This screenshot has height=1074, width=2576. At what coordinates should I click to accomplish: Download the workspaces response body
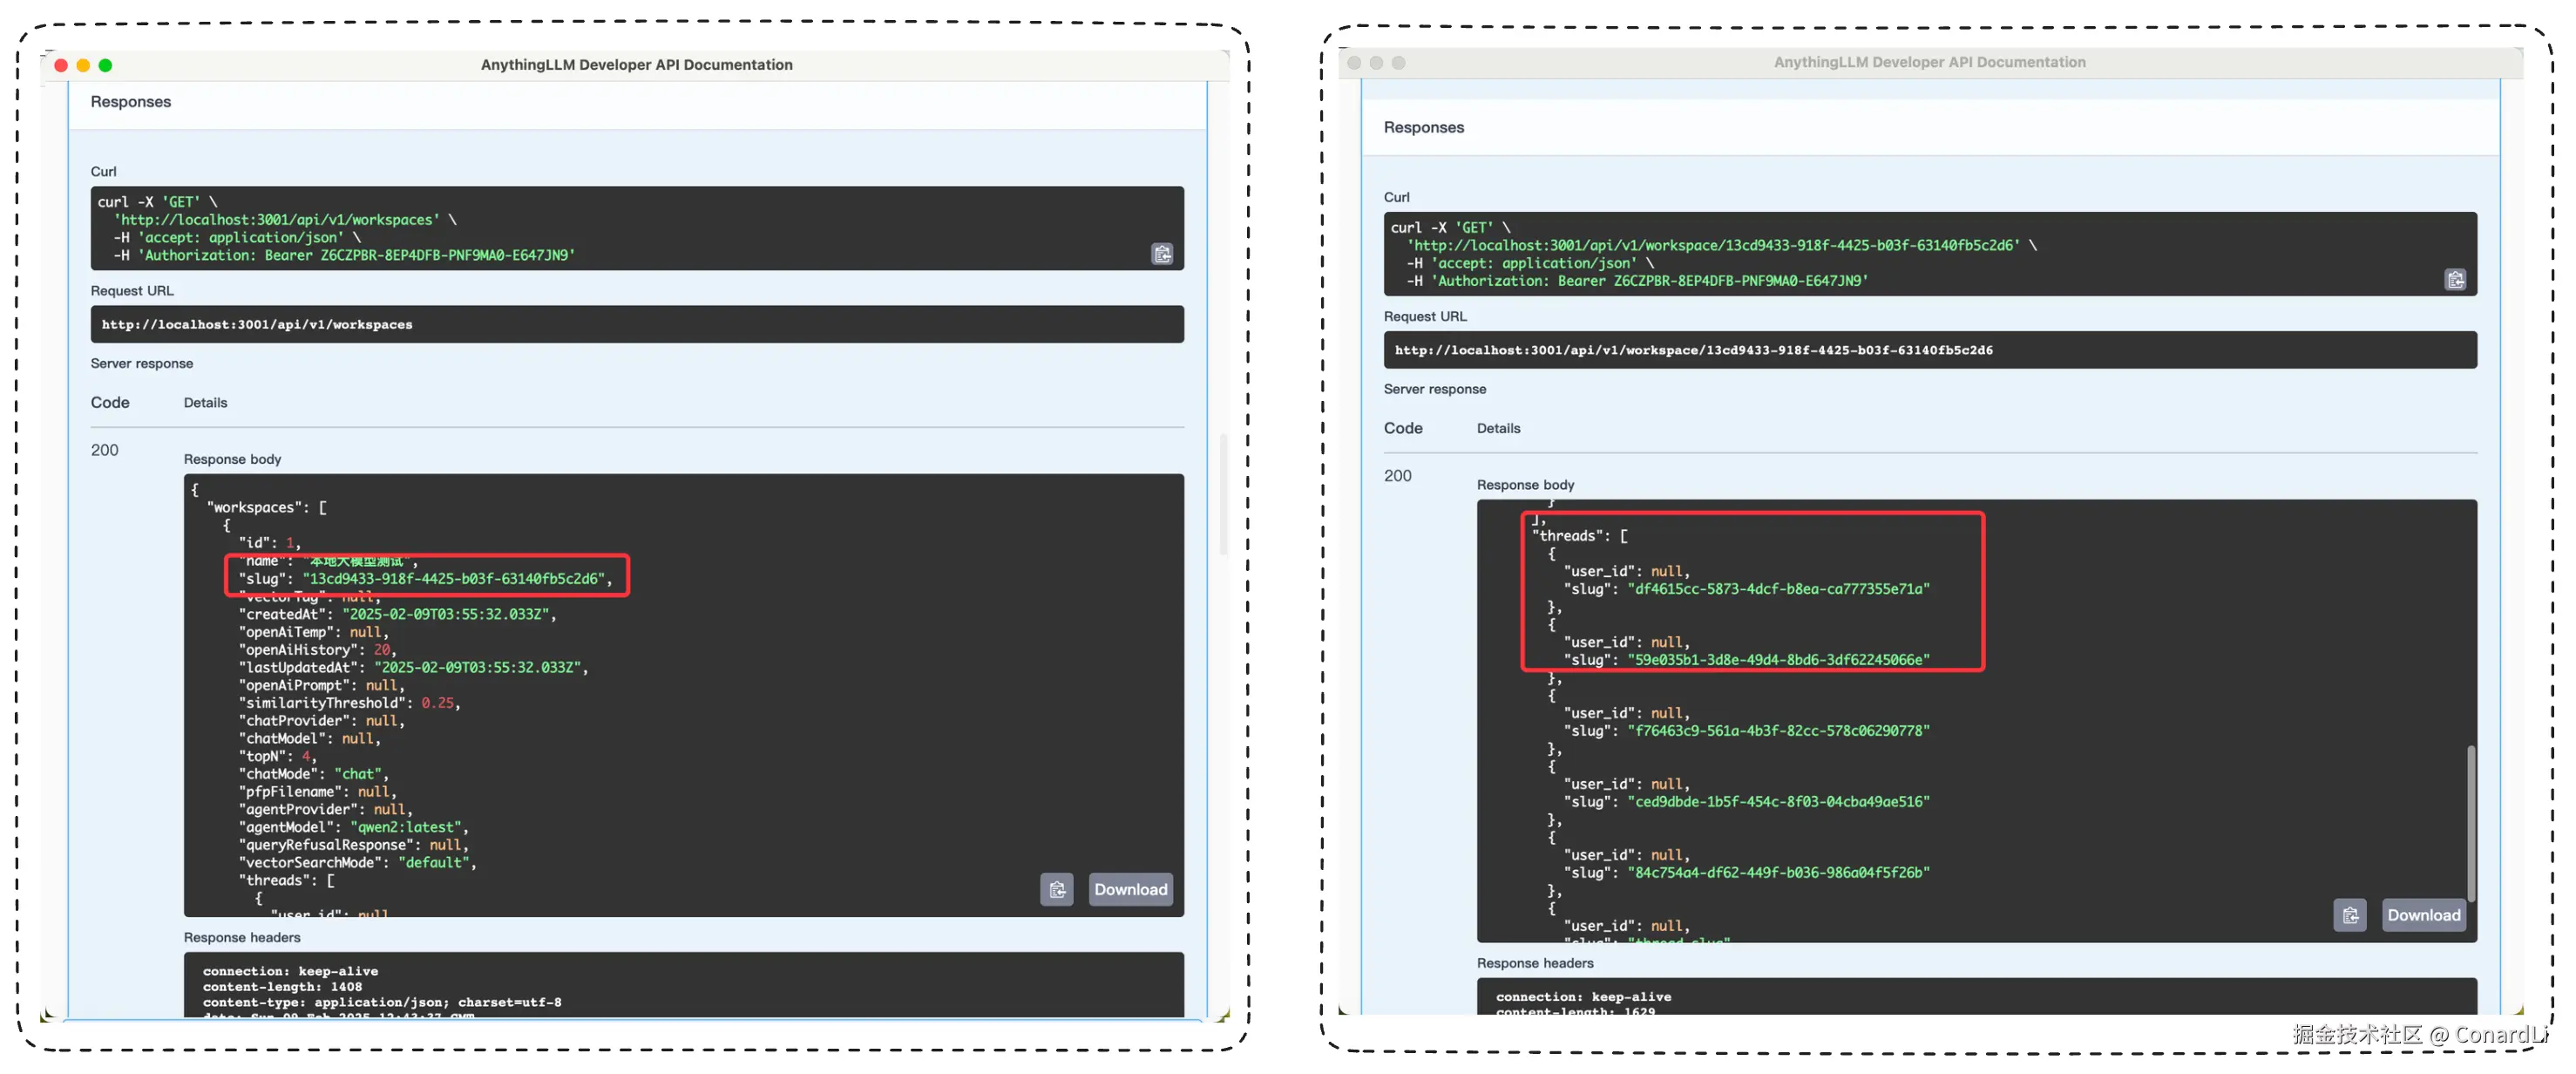pyautogui.click(x=1129, y=889)
